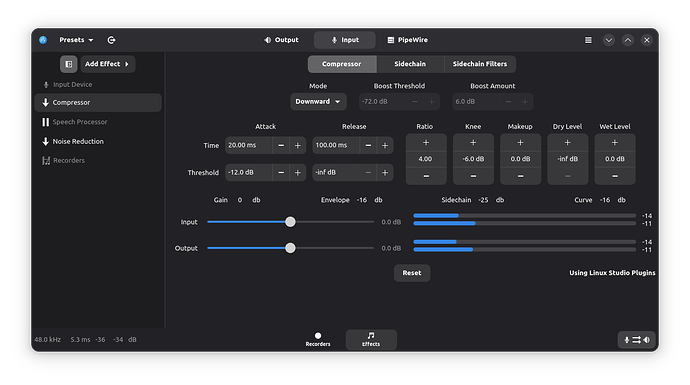Click the mic-to-speaker listen toggle icon
690x385 pixels.
point(636,340)
